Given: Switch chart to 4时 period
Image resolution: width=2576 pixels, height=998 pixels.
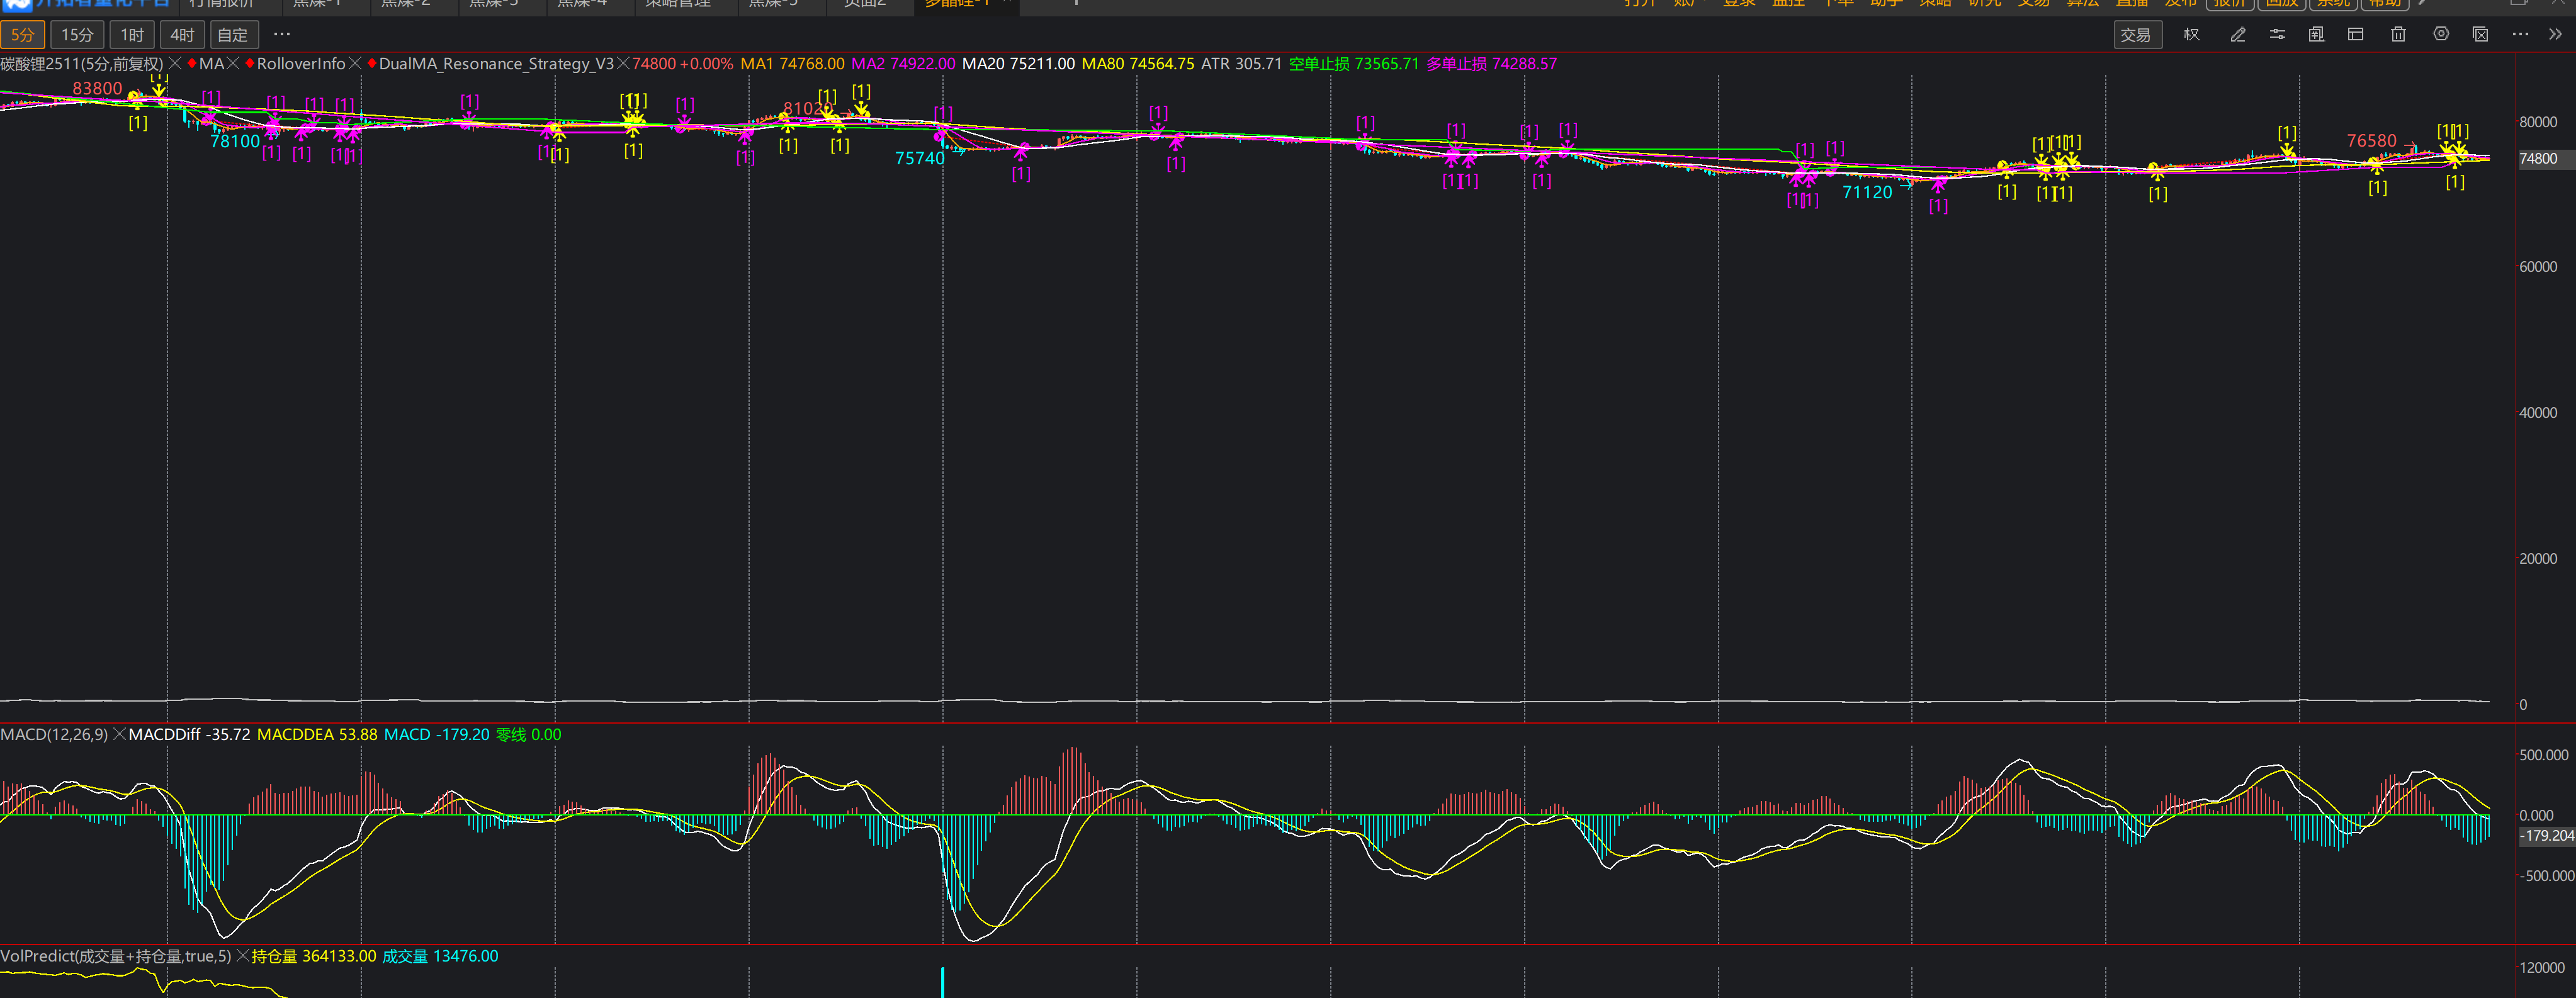Looking at the screenshot, I should point(182,35).
